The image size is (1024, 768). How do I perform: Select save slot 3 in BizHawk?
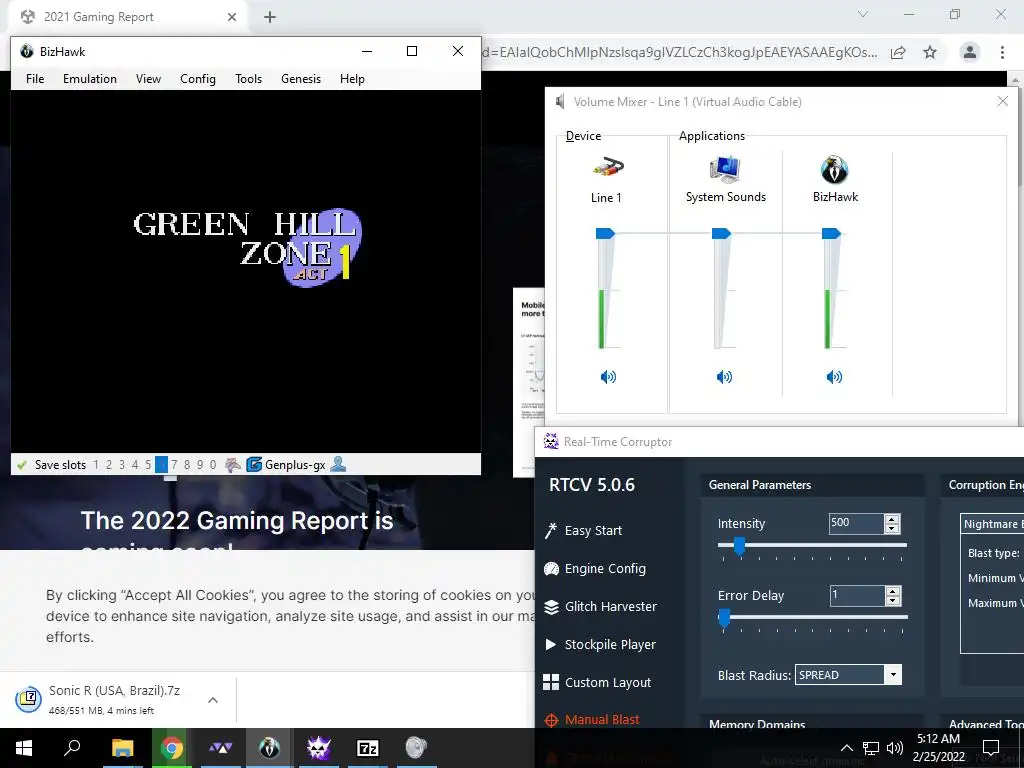122,465
